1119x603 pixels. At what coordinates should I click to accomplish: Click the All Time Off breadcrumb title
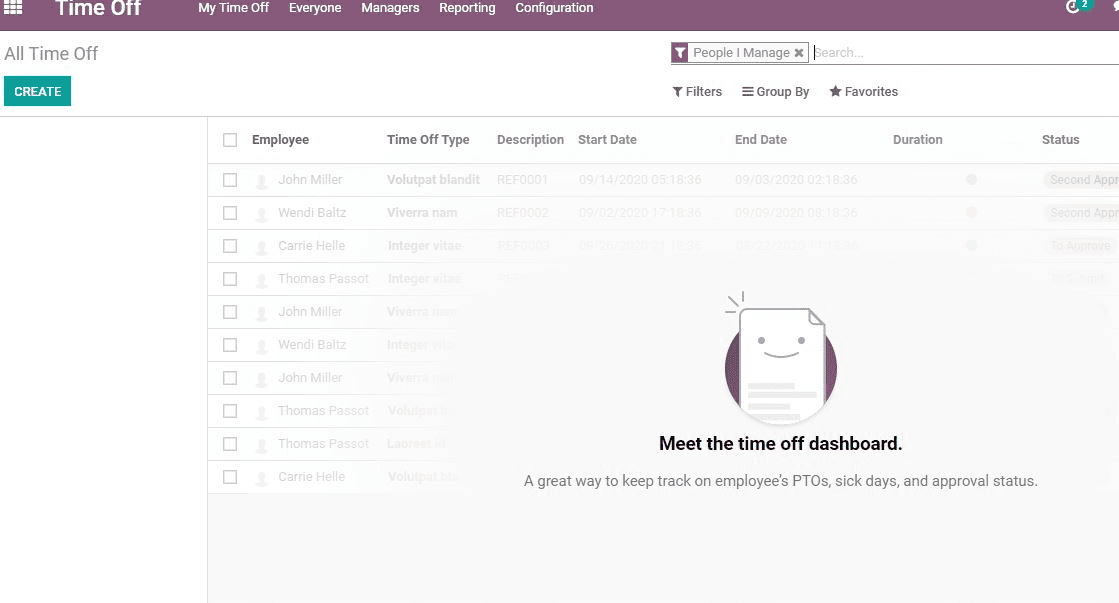pyautogui.click(x=51, y=54)
